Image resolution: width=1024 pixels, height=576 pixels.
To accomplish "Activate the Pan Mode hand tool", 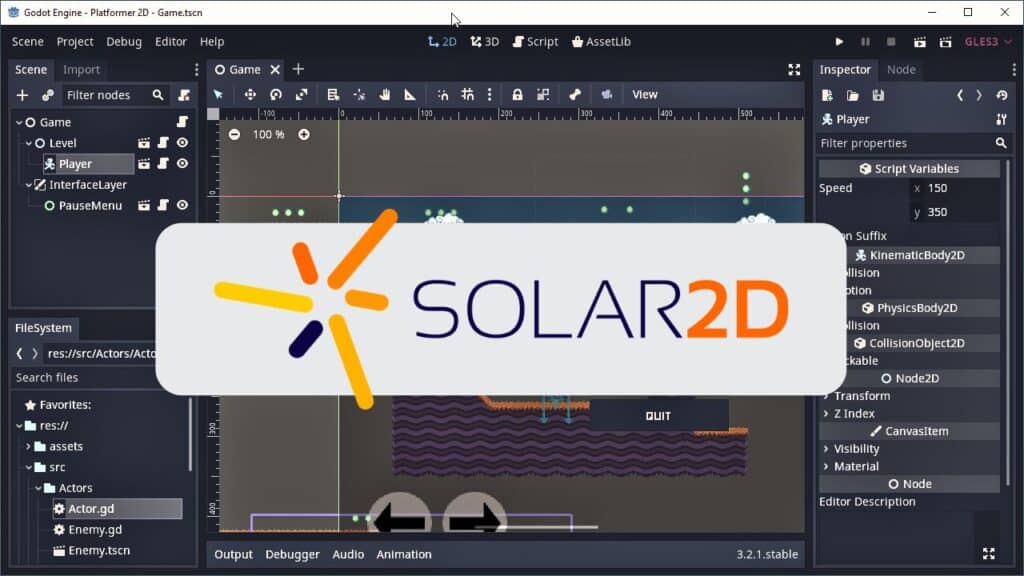I will (385, 95).
